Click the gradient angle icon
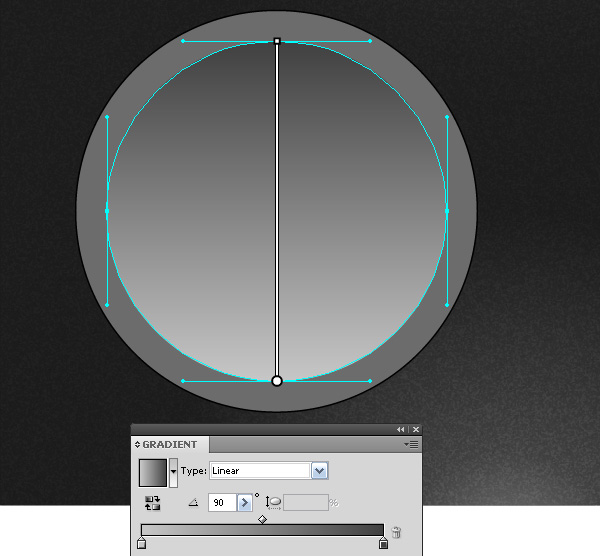 click(193, 502)
